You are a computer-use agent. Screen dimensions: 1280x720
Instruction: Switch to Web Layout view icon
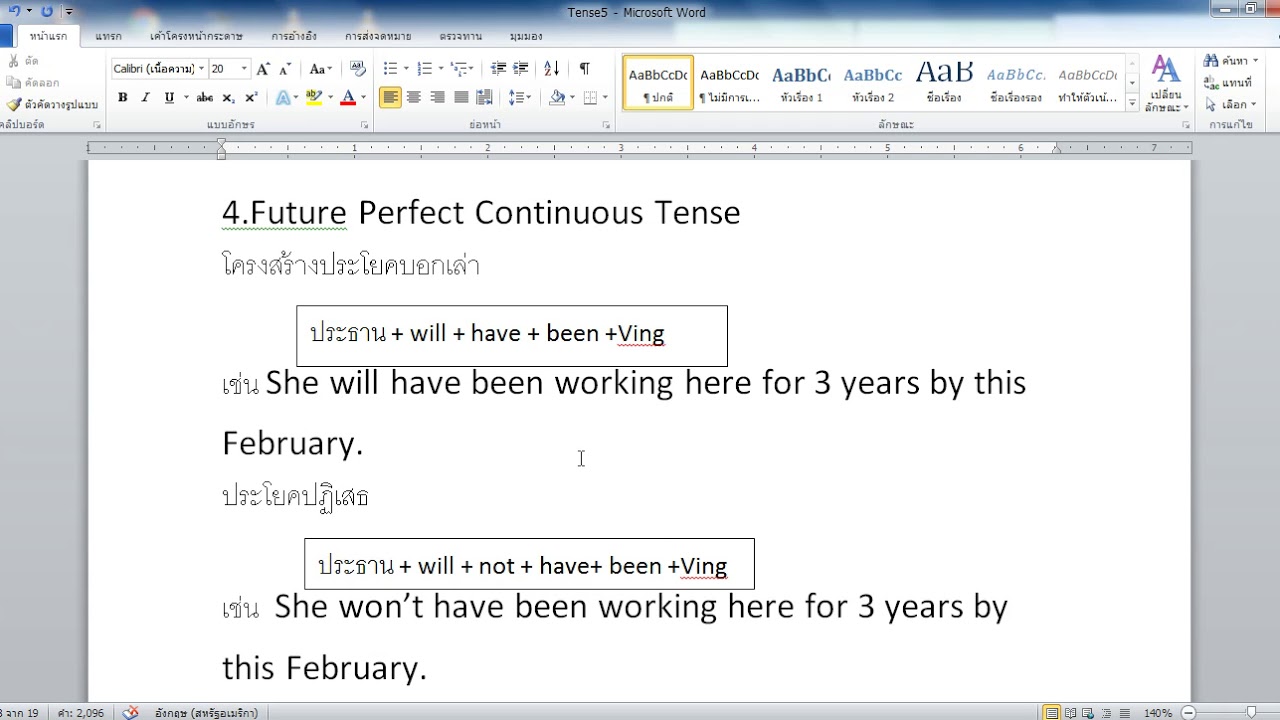pos(1089,713)
